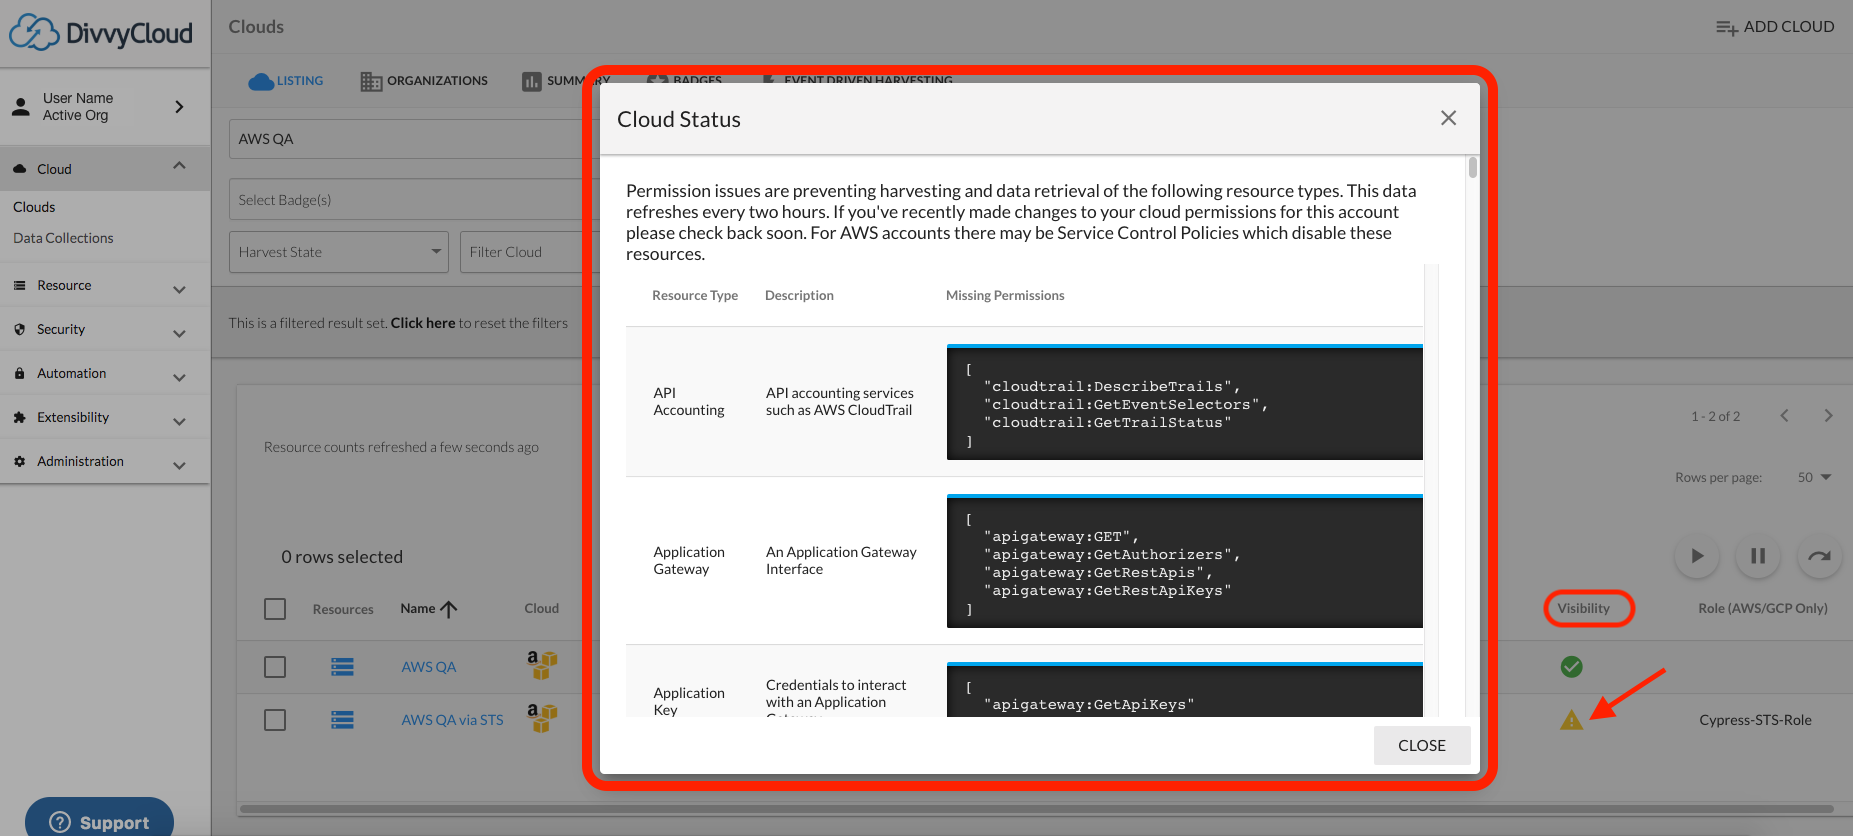Close the Cloud Status dialog with X
Viewport: 1853px width, 836px height.
tap(1448, 118)
